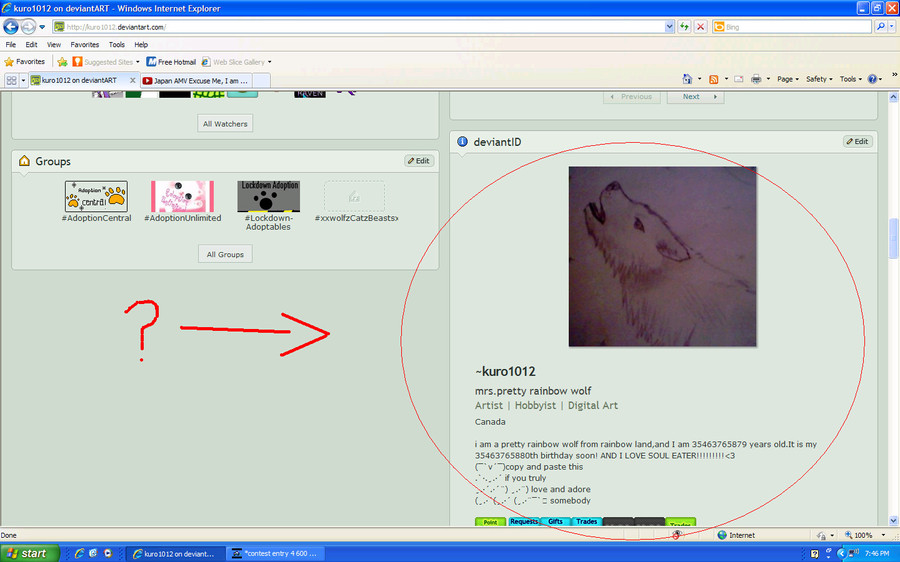Open the #xxwolfzCatzBeastsx group placeholder icon
This screenshot has width=900, height=562.
coord(354,196)
